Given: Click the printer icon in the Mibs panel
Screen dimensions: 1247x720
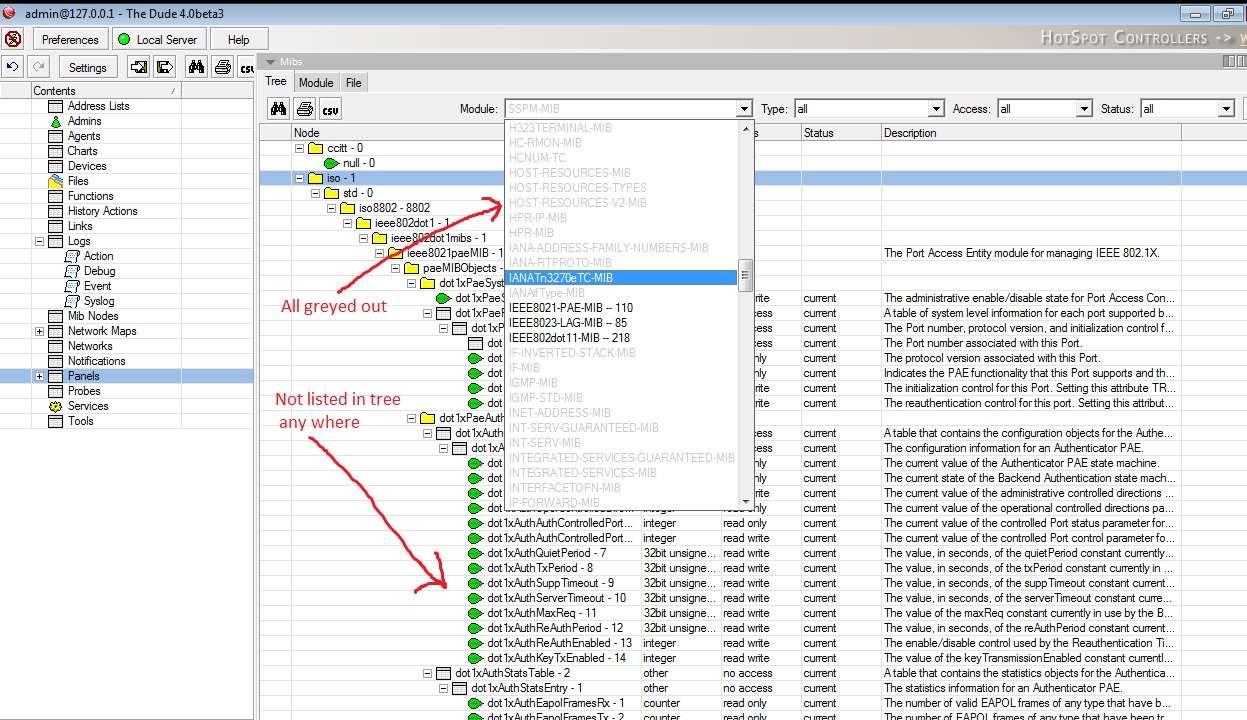Looking at the screenshot, I should 305,109.
